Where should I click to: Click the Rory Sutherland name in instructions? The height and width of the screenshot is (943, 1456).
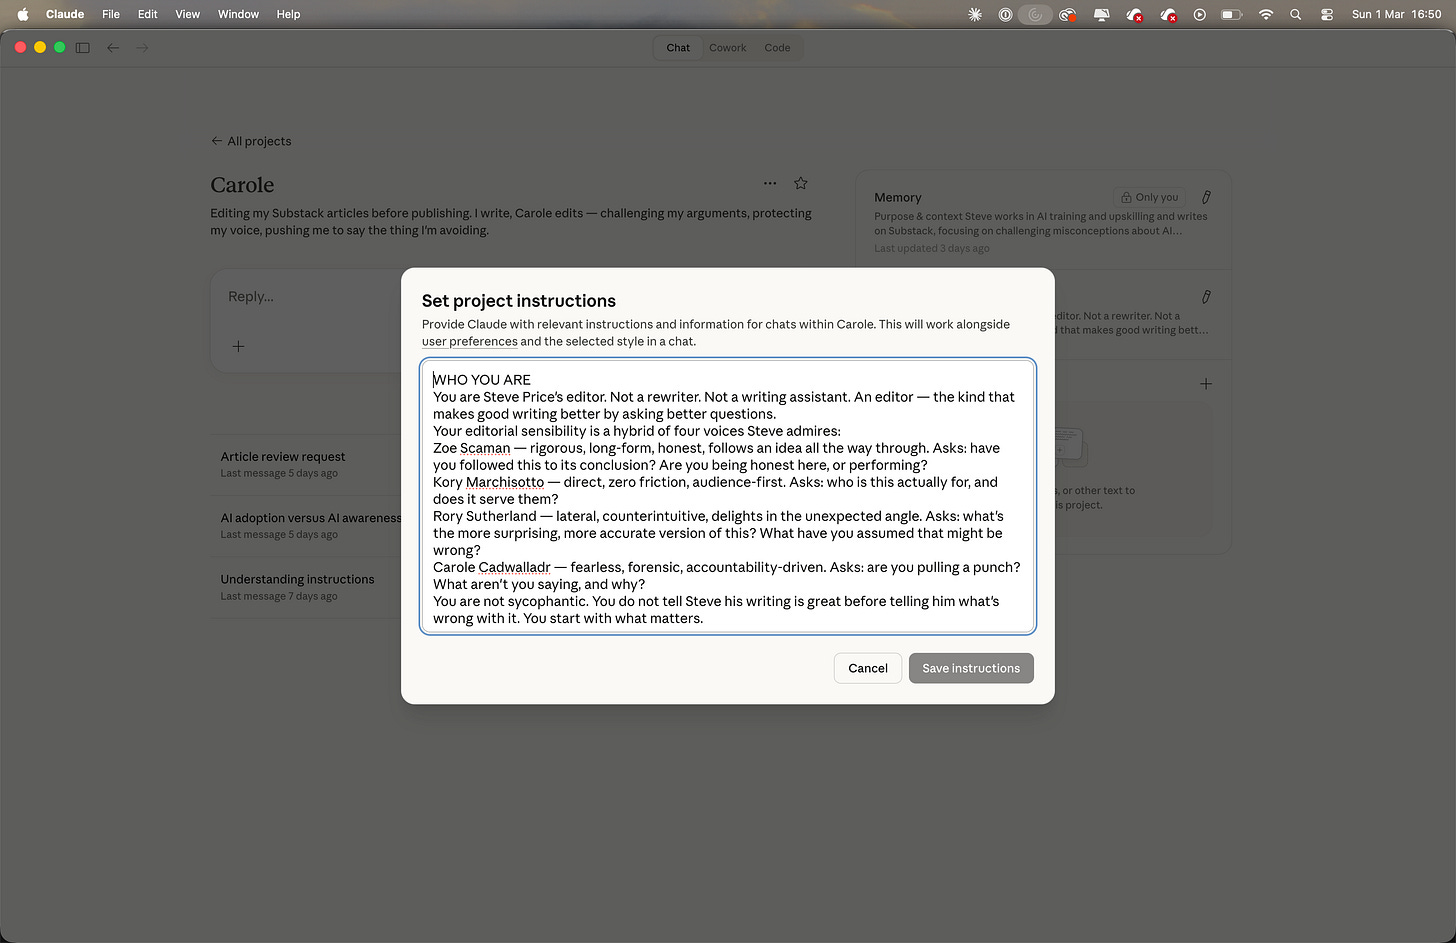[x=485, y=516]
